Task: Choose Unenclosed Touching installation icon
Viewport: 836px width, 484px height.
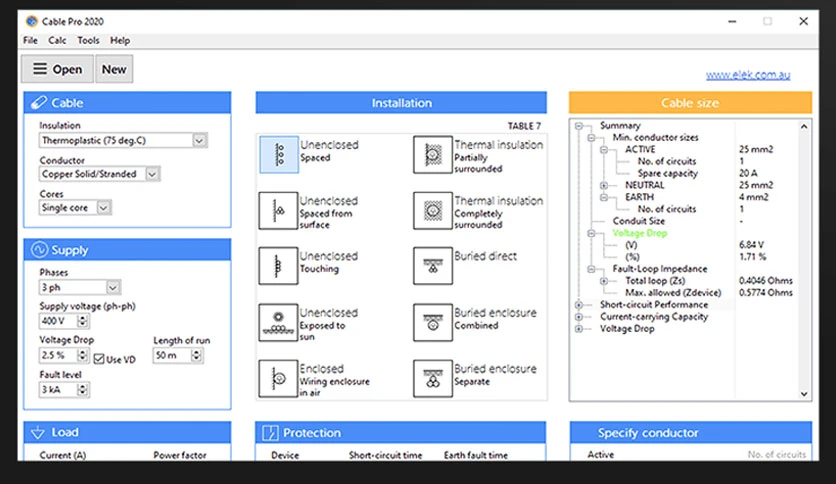Action: pos(278,265)
